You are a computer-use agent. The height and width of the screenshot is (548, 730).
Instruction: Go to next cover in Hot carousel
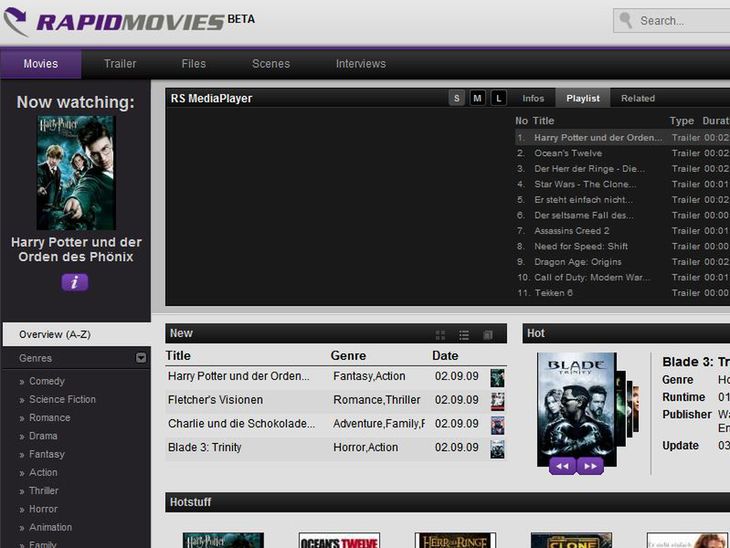click(x=590, y=466)
